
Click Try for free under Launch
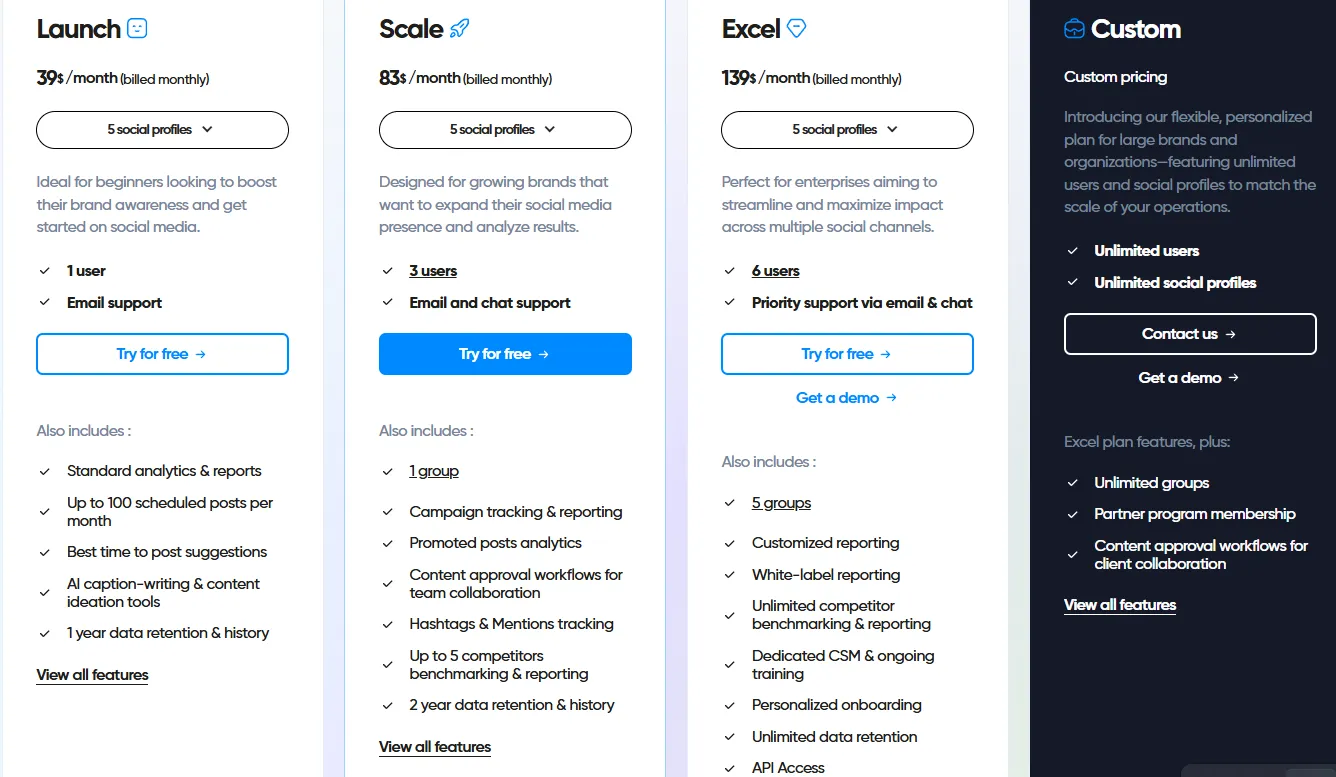click(162, 354)
